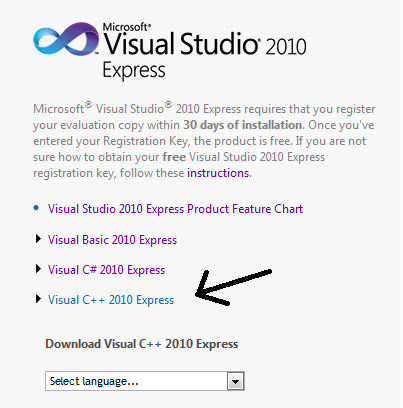This screenshot has height=408, width=403.
Task: Click the Select language combo box field
Action: (145, 381)
